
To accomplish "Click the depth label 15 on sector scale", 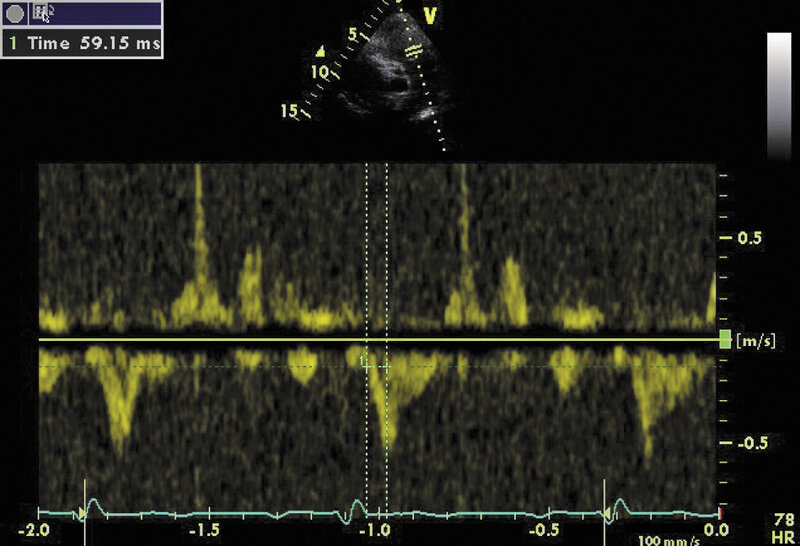I will tap(289, 111).
